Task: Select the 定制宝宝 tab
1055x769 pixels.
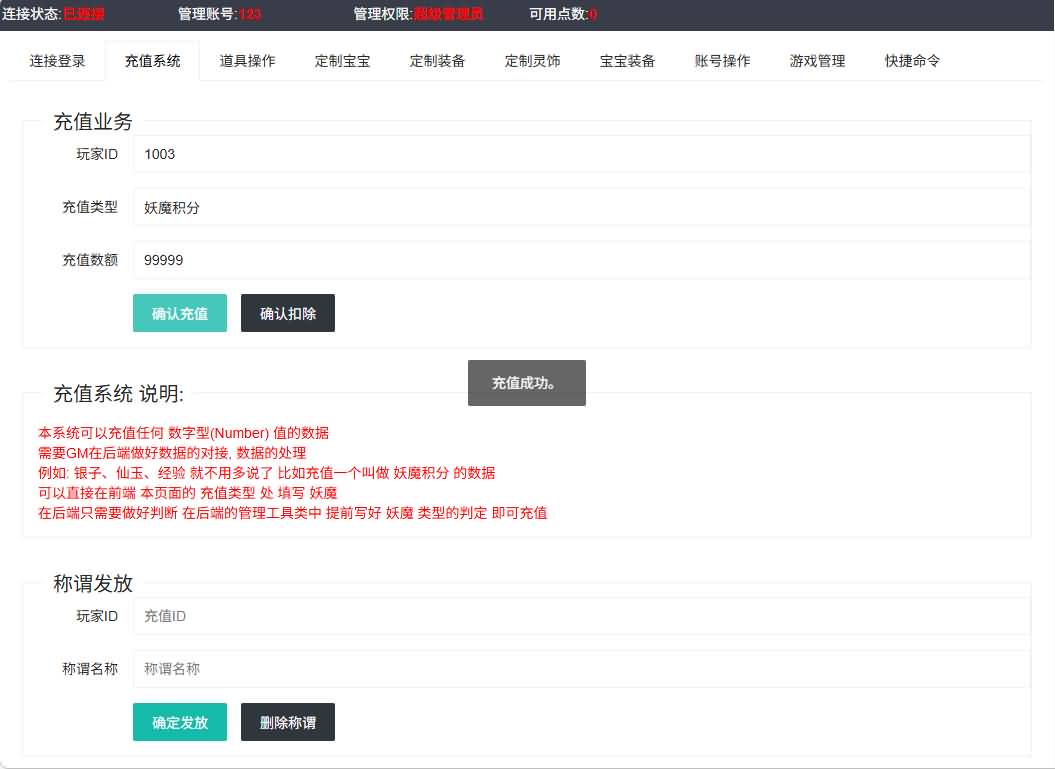Action: [x=342, y=61]
